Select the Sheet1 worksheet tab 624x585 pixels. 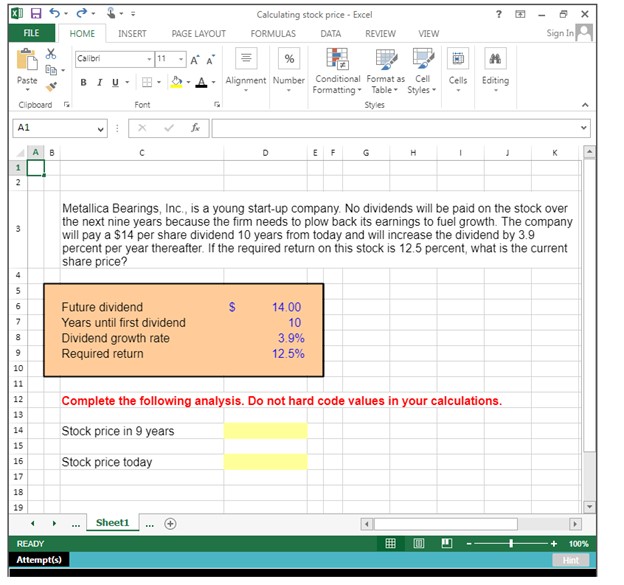[113, 523]
